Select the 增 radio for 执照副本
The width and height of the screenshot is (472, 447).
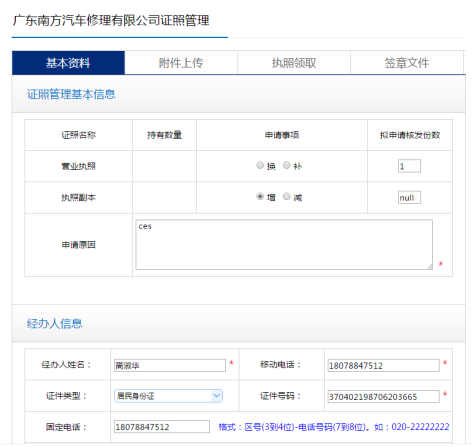[x=260, y=197]
